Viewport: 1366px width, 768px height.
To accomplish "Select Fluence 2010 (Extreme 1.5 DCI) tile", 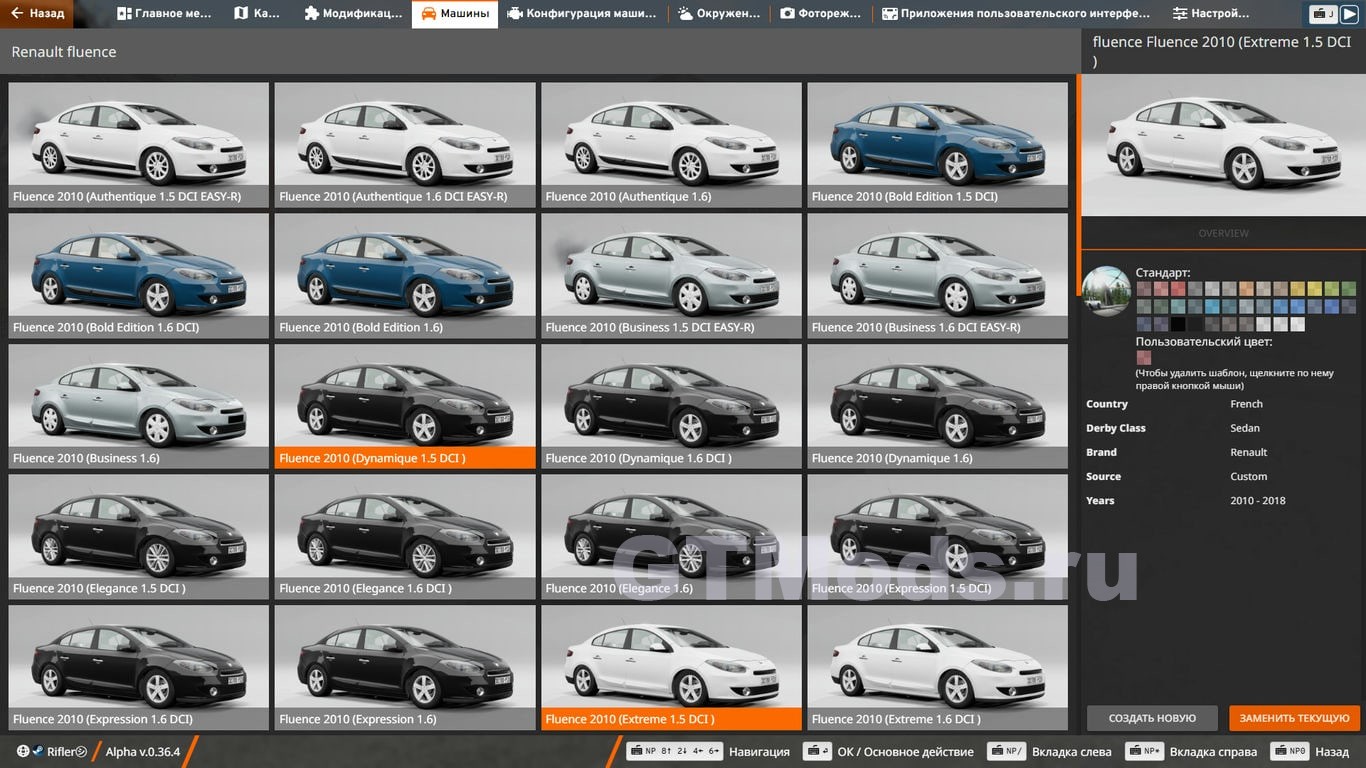I will click(x=671, y=668).
